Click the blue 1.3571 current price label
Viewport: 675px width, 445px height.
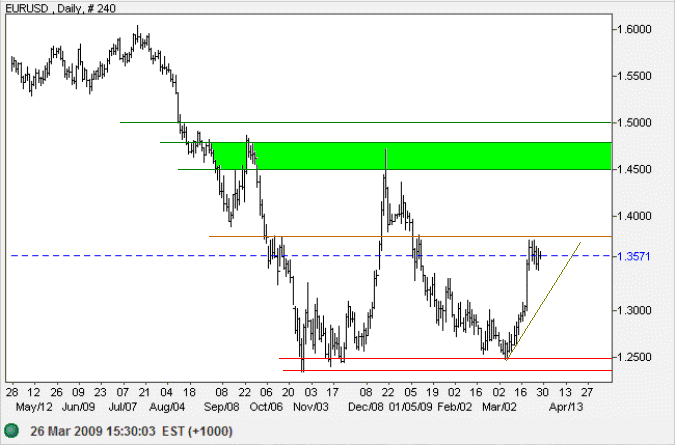(634, 256)
